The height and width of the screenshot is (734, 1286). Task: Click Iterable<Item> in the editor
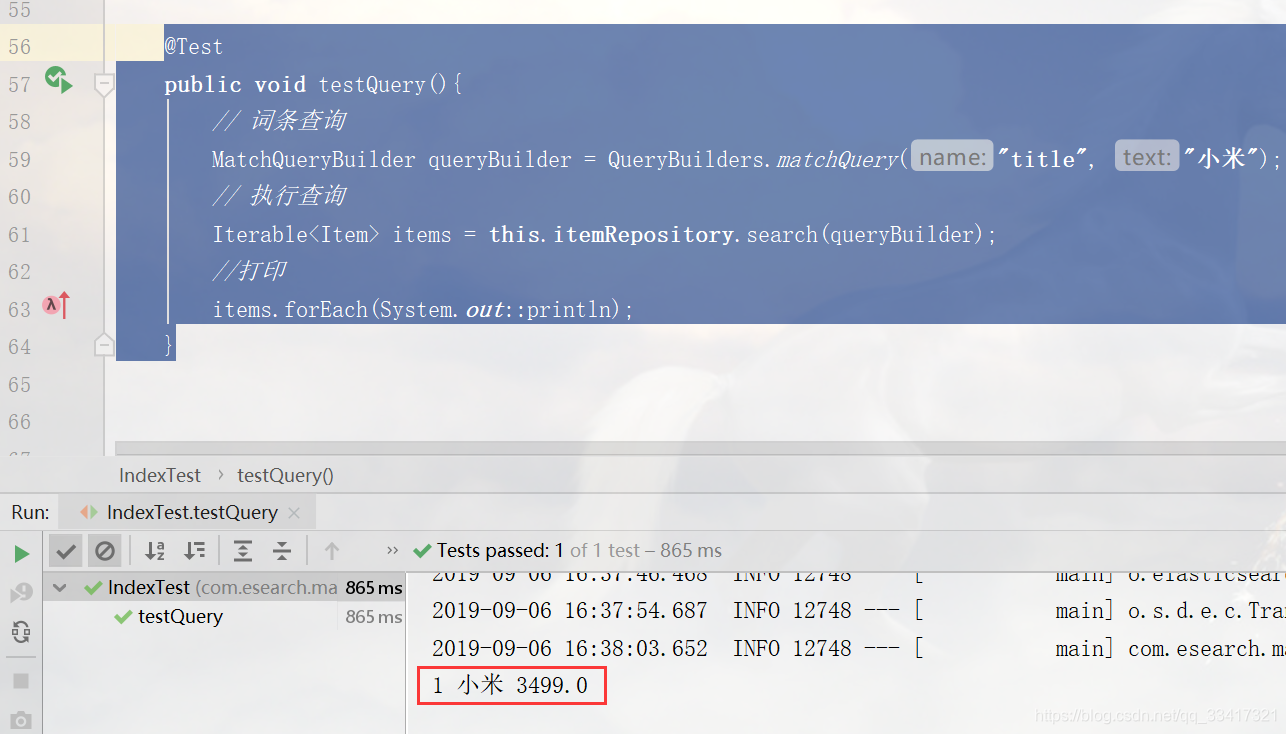296,235
